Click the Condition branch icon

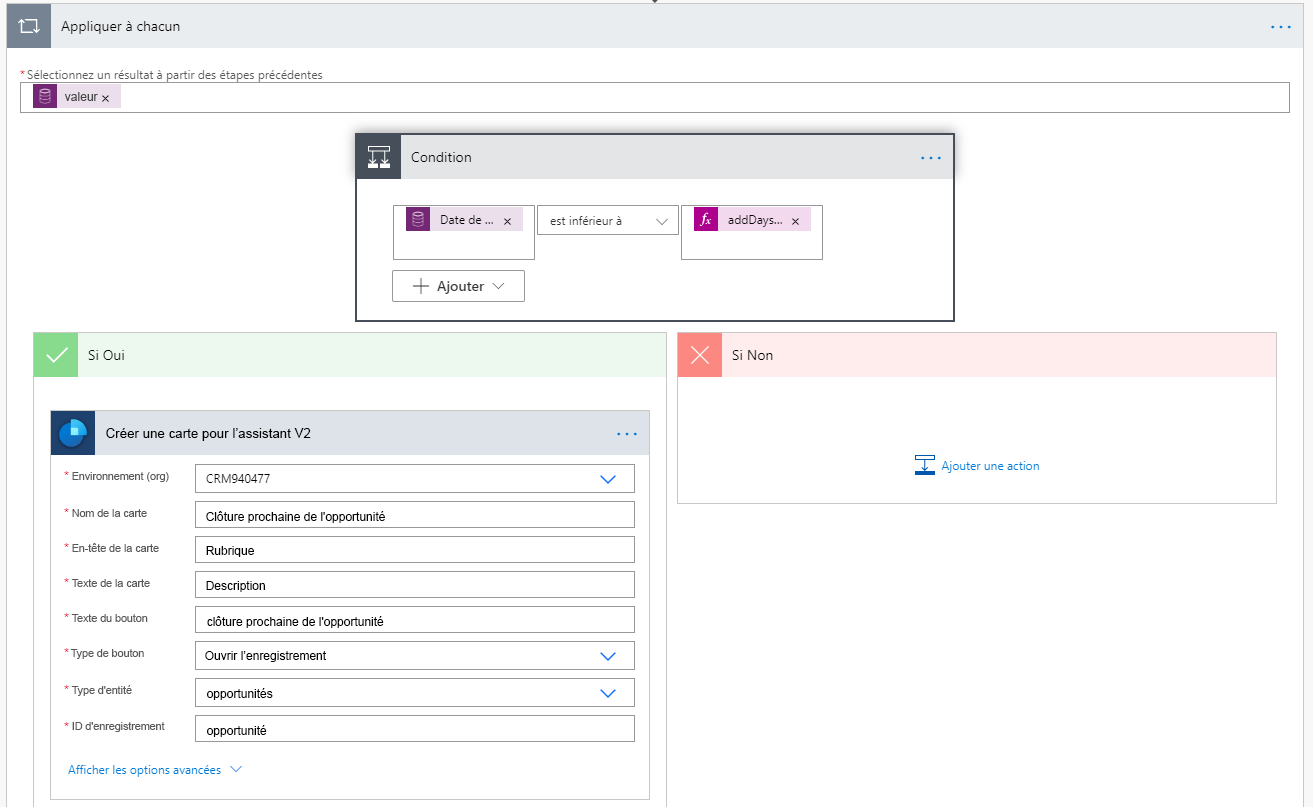378,156
